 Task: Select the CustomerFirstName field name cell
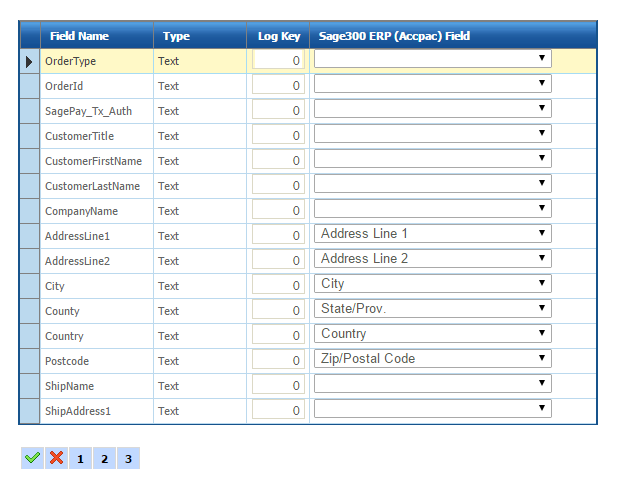coord(93,161)
